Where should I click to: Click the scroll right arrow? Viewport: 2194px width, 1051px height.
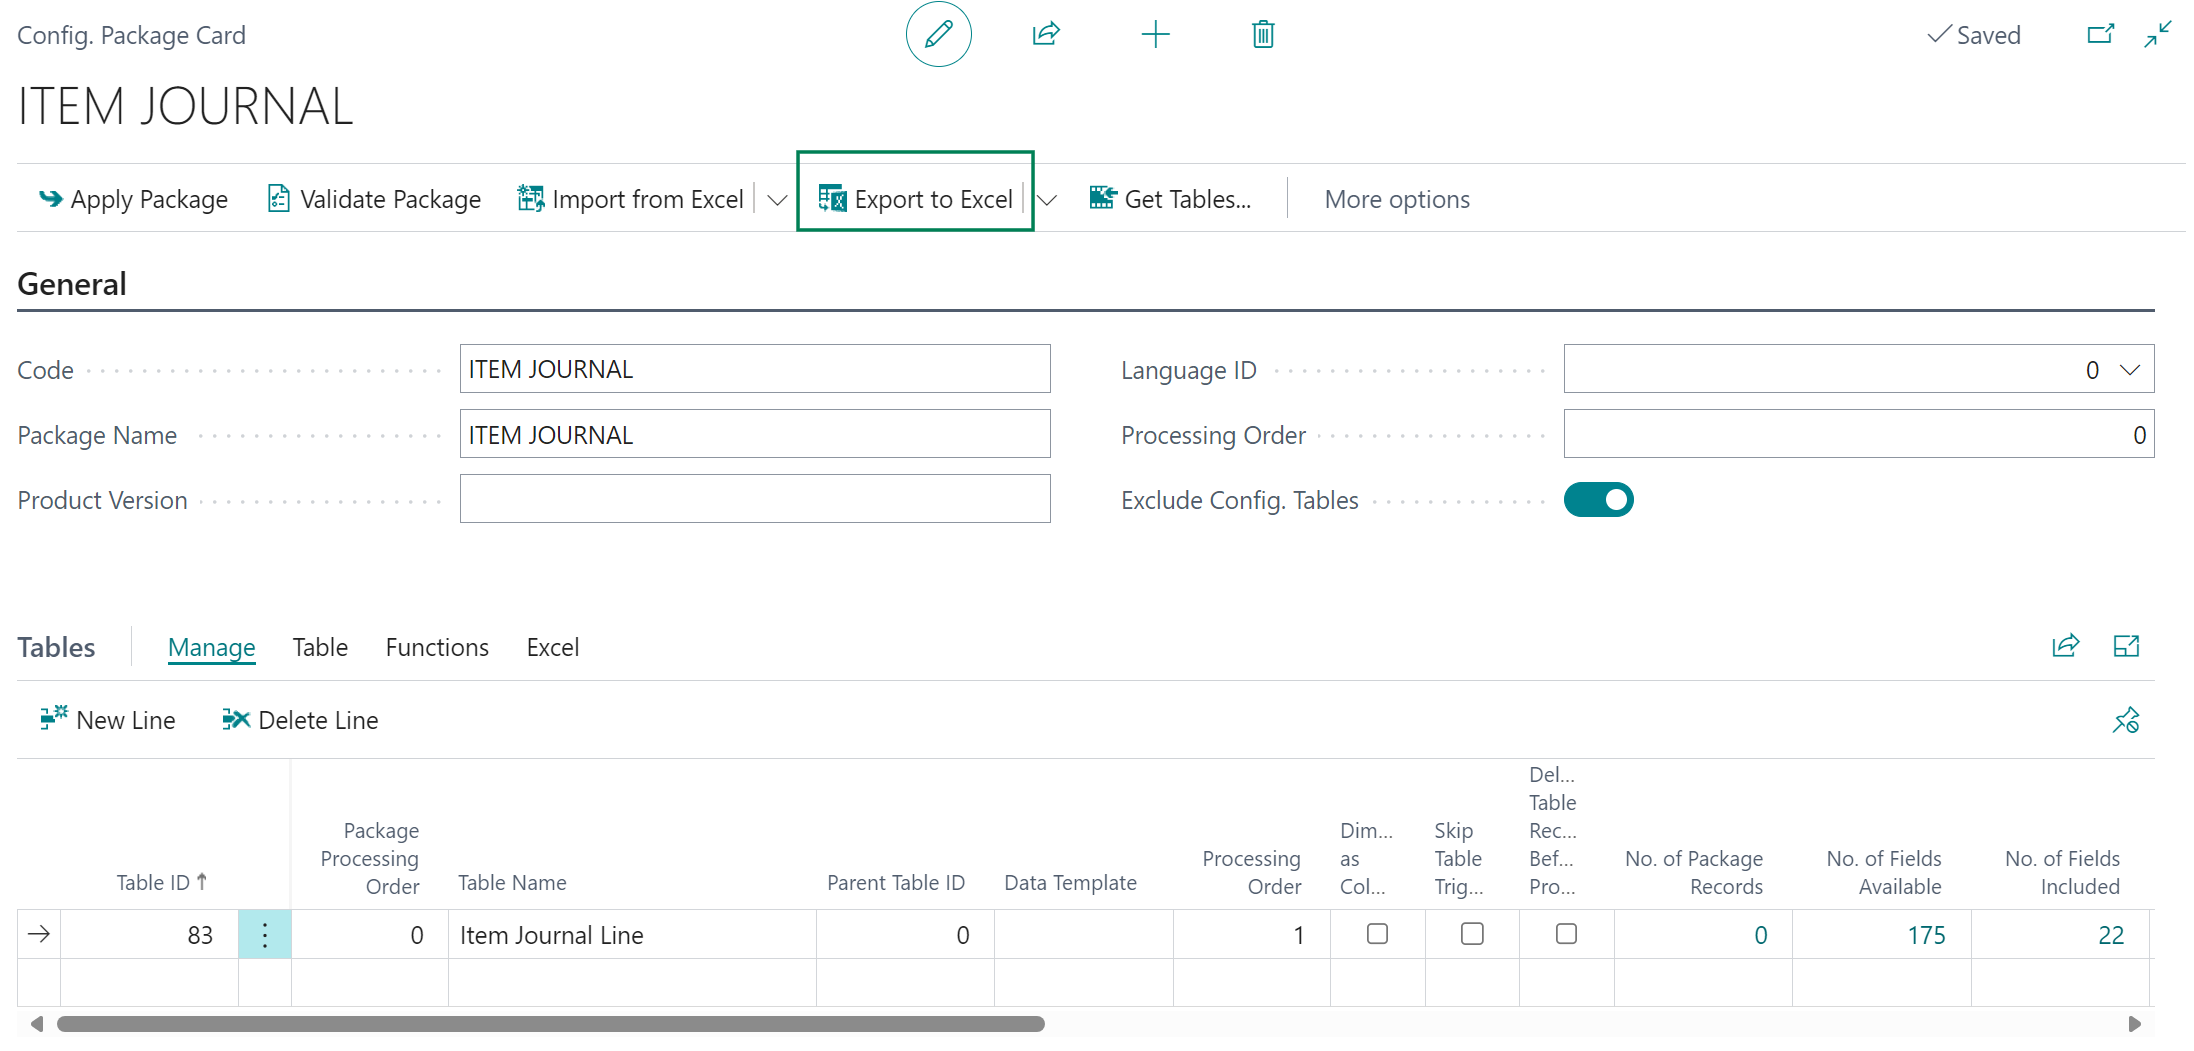2134,1024
